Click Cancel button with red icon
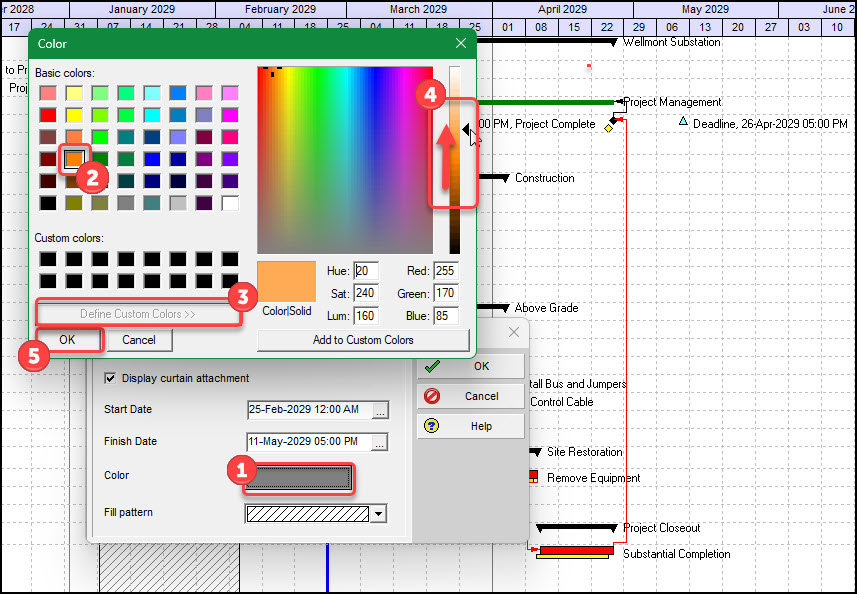Screen dimensions: 857x594 (471, 396)
